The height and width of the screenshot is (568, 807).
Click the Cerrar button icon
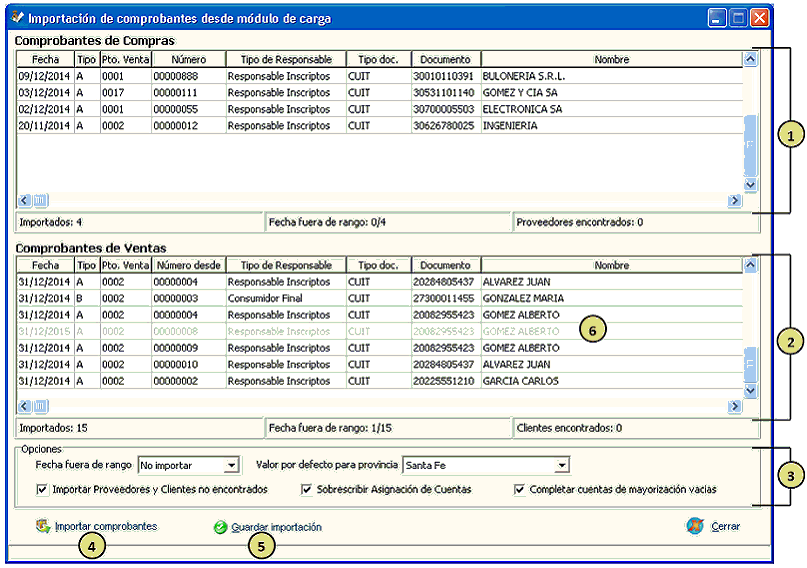[x=695, y=526]
